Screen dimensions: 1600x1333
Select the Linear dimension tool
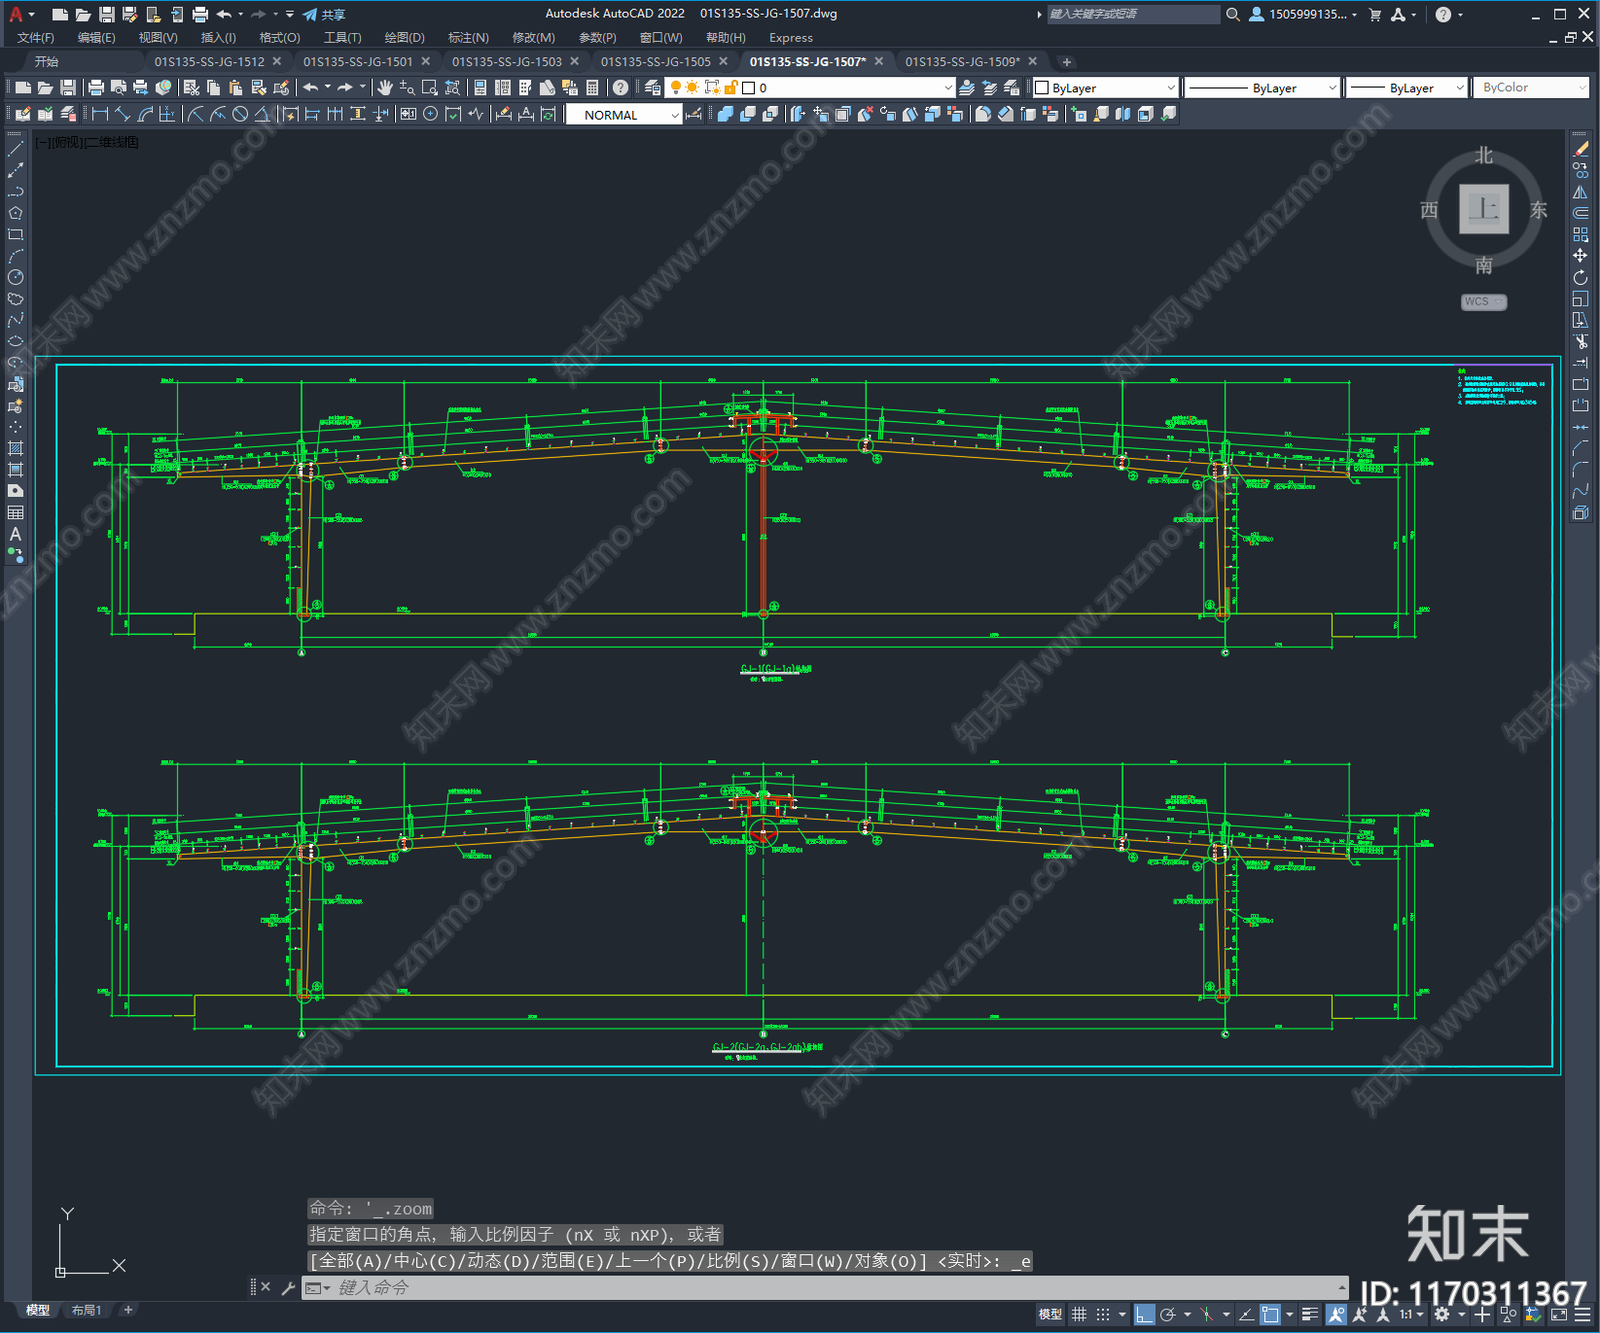(x=100, y=114)
